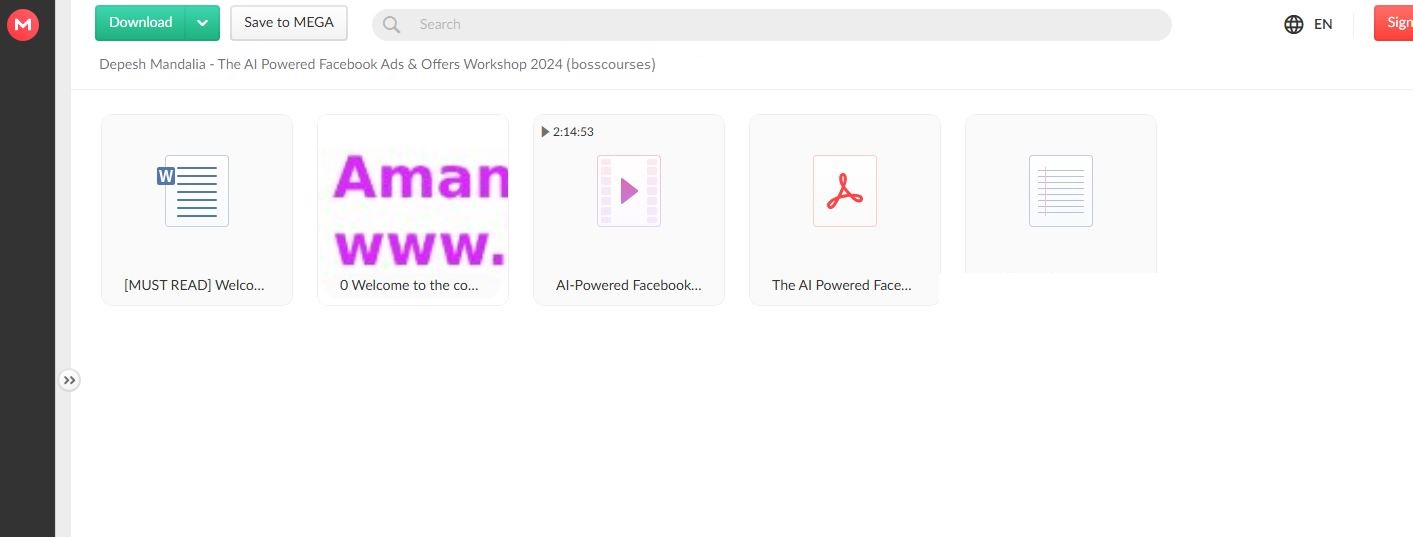The height and width of the screenshot is (537, 1413).
Task: Click the green Download button
Action: [x=140, y=23]
